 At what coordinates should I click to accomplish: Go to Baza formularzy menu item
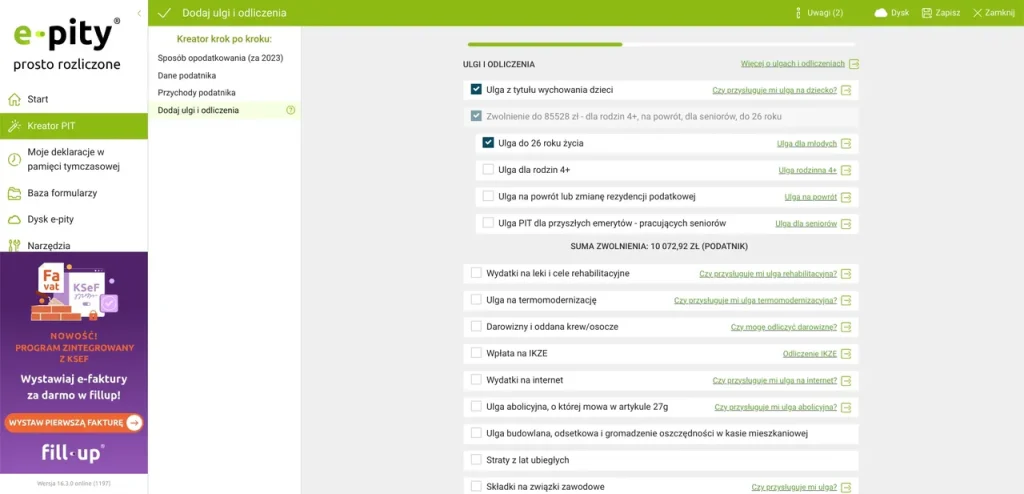click(62, 193)
